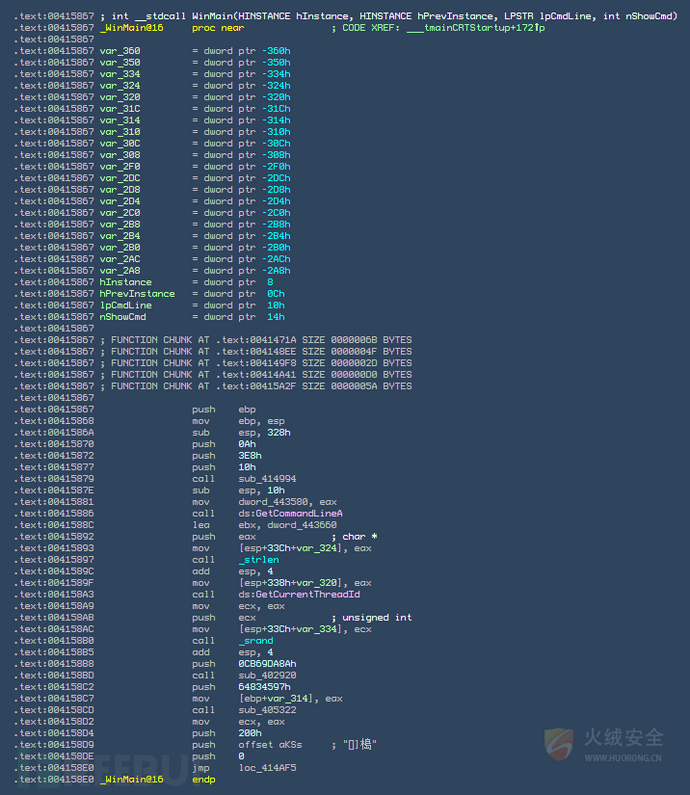Image resolution: width=690 pixels, height=795 pixels.
Task: Click the huorong.cn watermark logo
Action: pyautogui.click(x=604, y=744)
